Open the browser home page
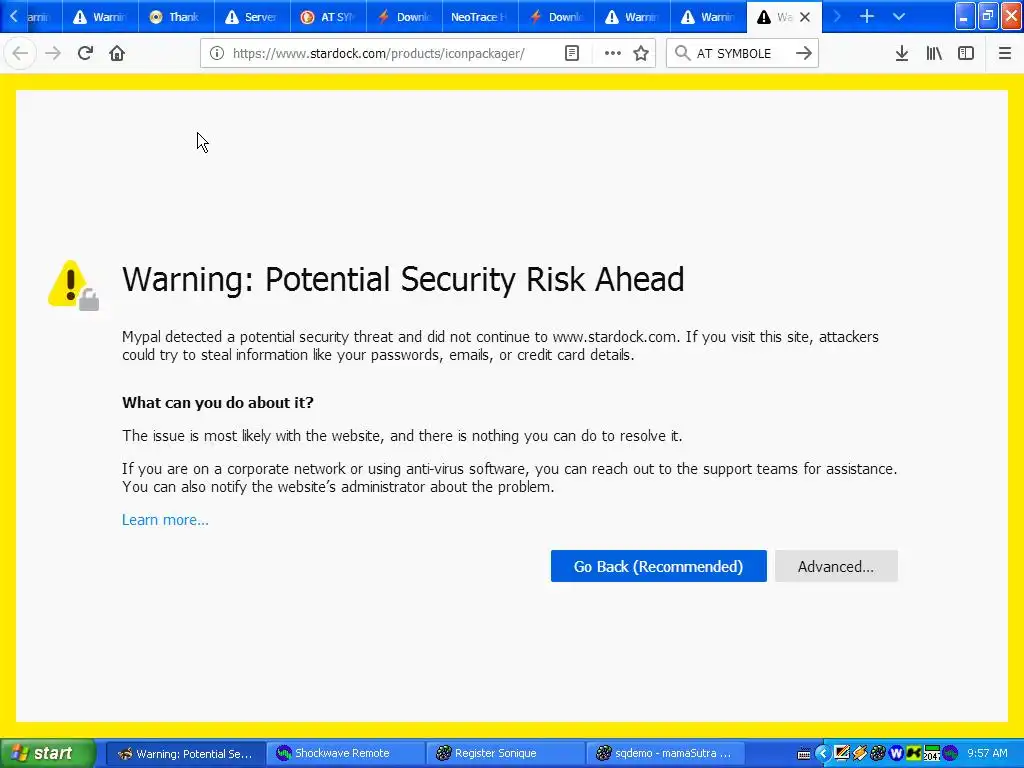The height and width of the screenshot is (768, 1024). point(117,54)
